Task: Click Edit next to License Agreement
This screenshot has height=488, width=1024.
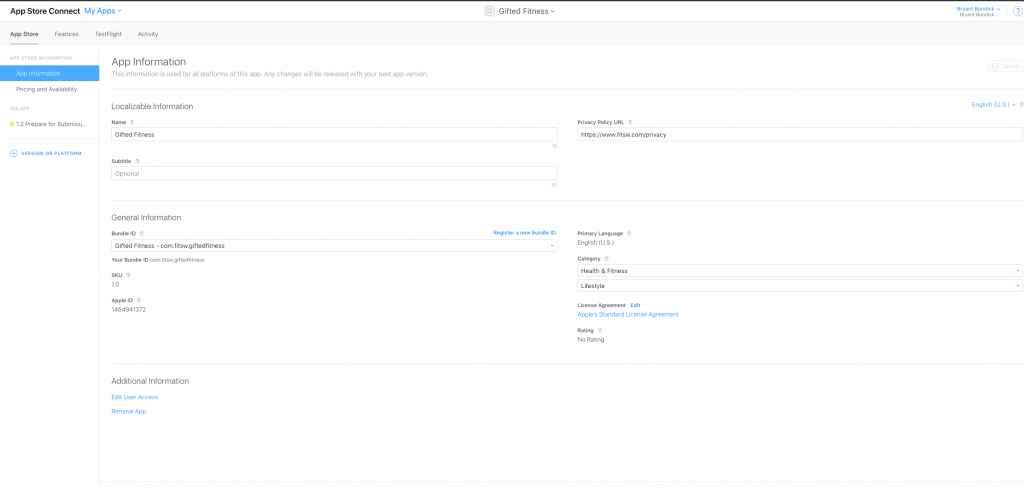Action: [x=635, y=305]
